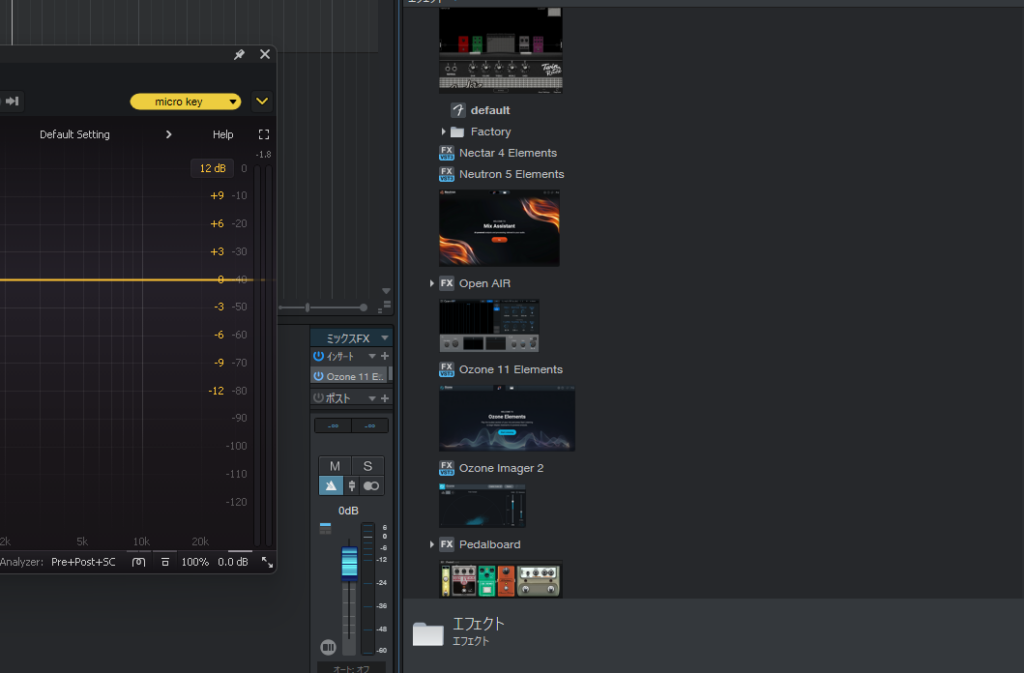Solo the channel with S button
The height and width of the screenshot is (673, 1024).
368,466
